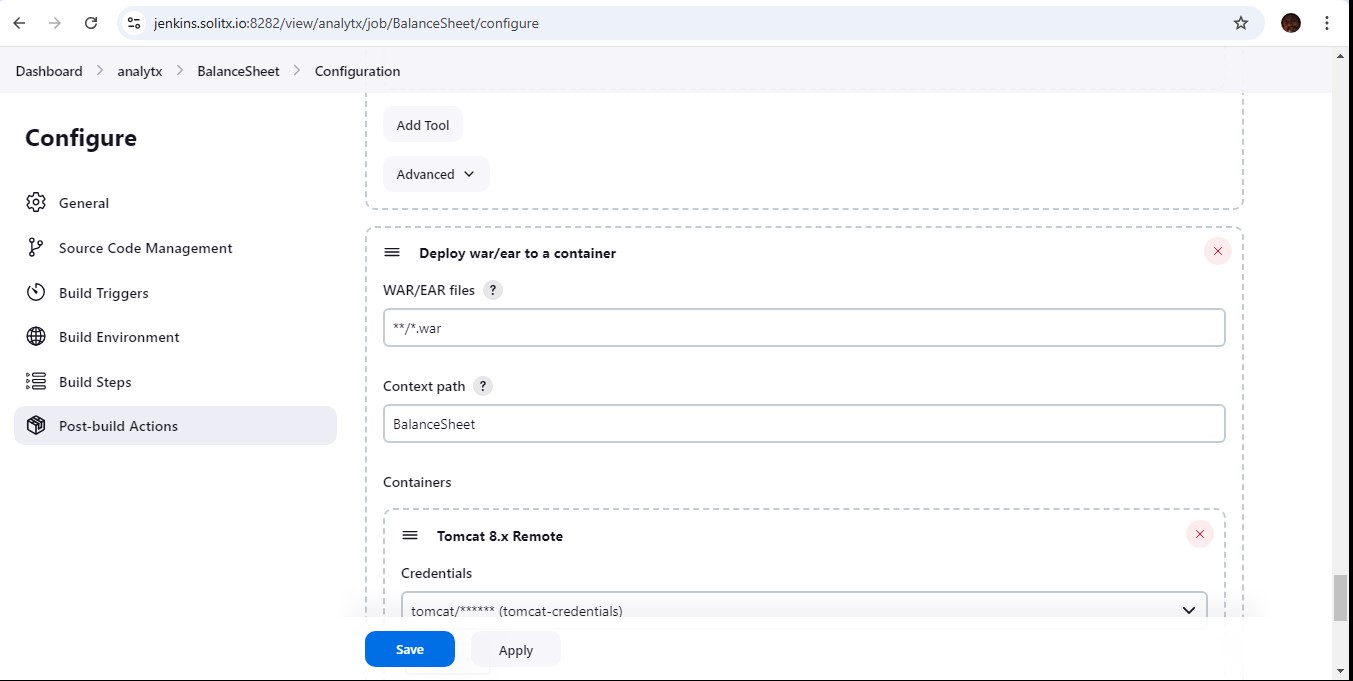Save the job configuration
The height and width of the screenshot is (681, 1353).
[409, 649]
